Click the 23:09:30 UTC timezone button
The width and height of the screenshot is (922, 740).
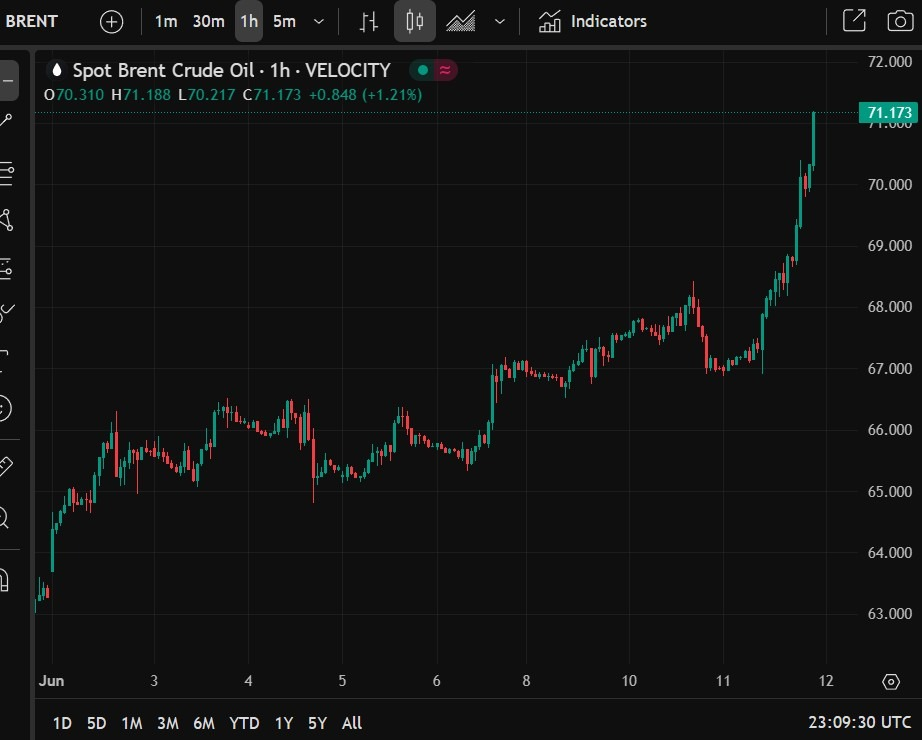click(860, 722)
